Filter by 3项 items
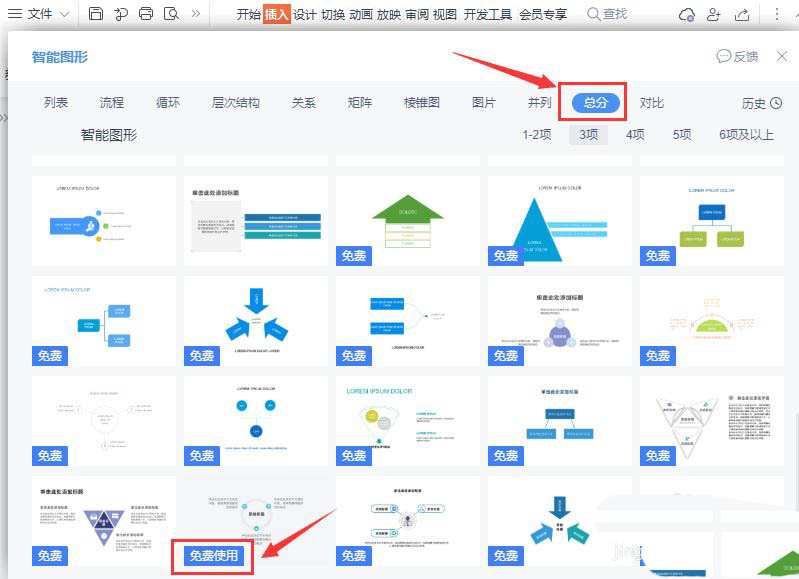The width and height of the screenshot is (799, 579). [588, 135]
